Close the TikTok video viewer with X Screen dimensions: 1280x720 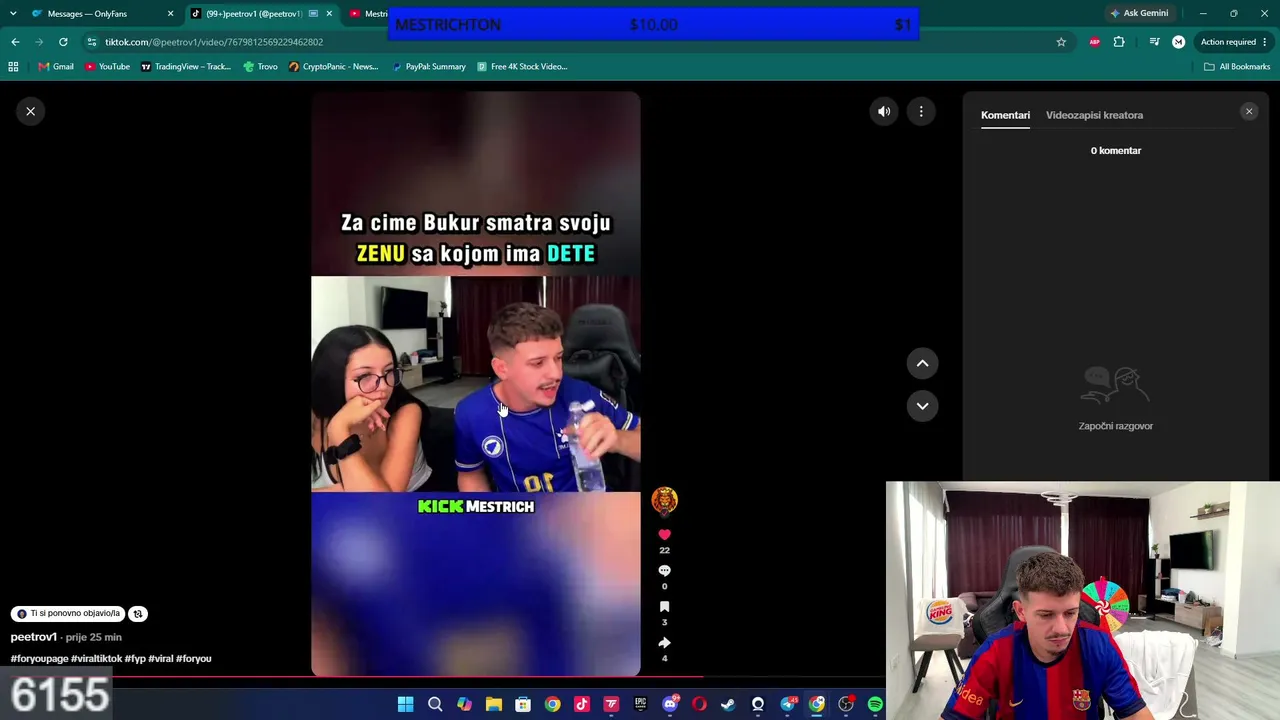(31, 111)
